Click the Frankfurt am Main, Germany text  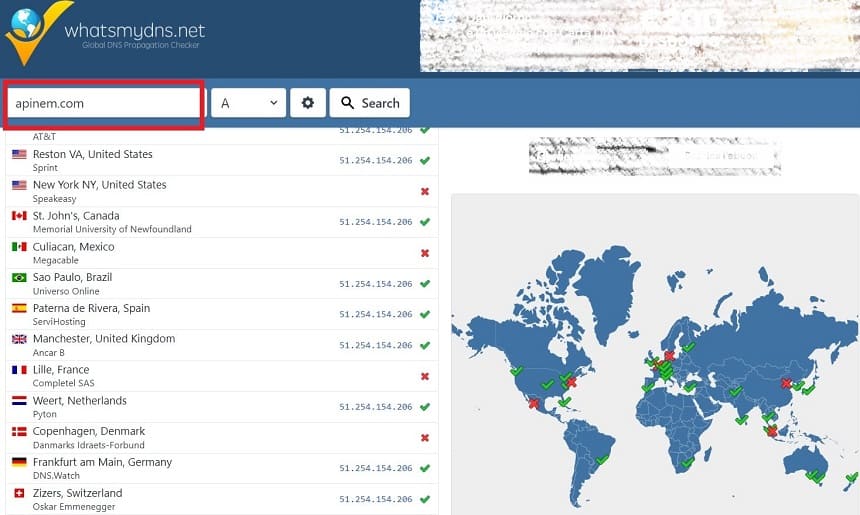click(103, 462)
